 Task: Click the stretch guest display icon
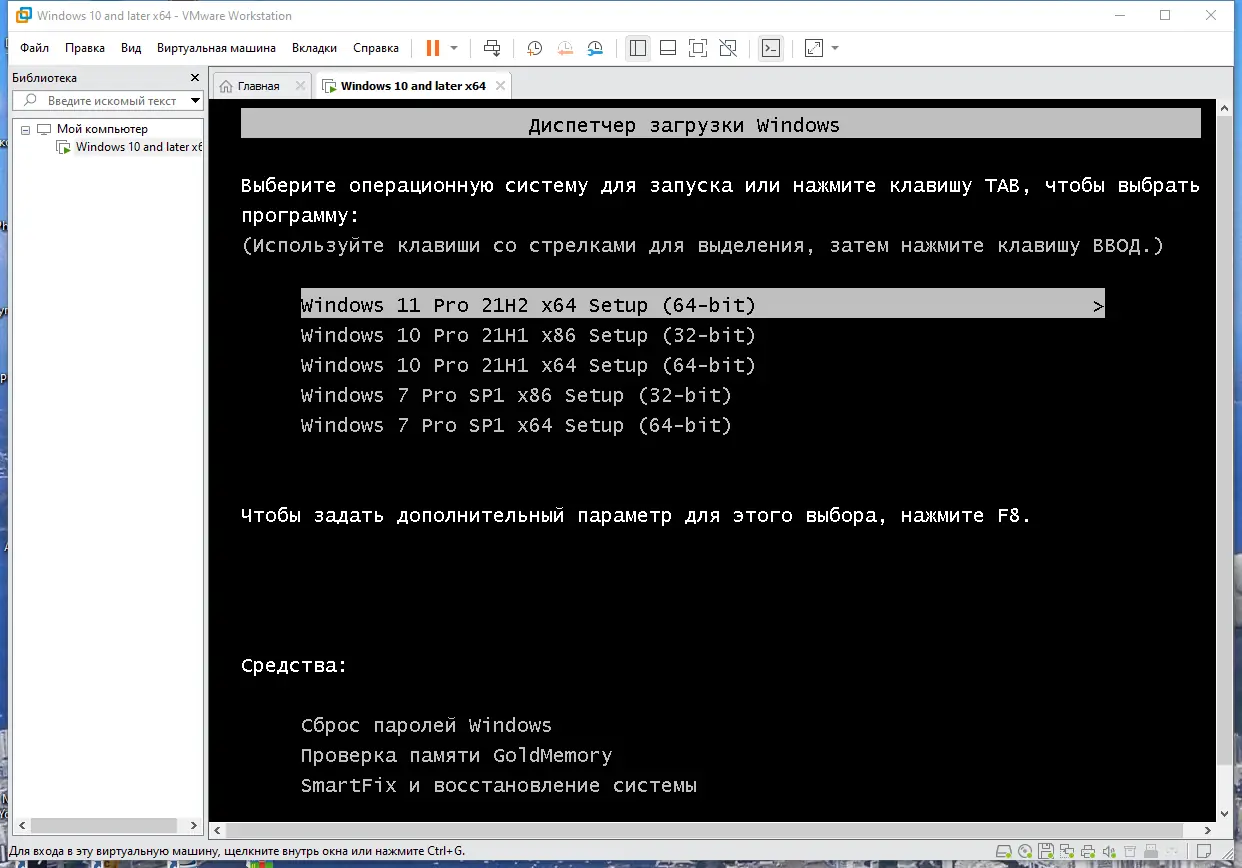tap(814, 48)
